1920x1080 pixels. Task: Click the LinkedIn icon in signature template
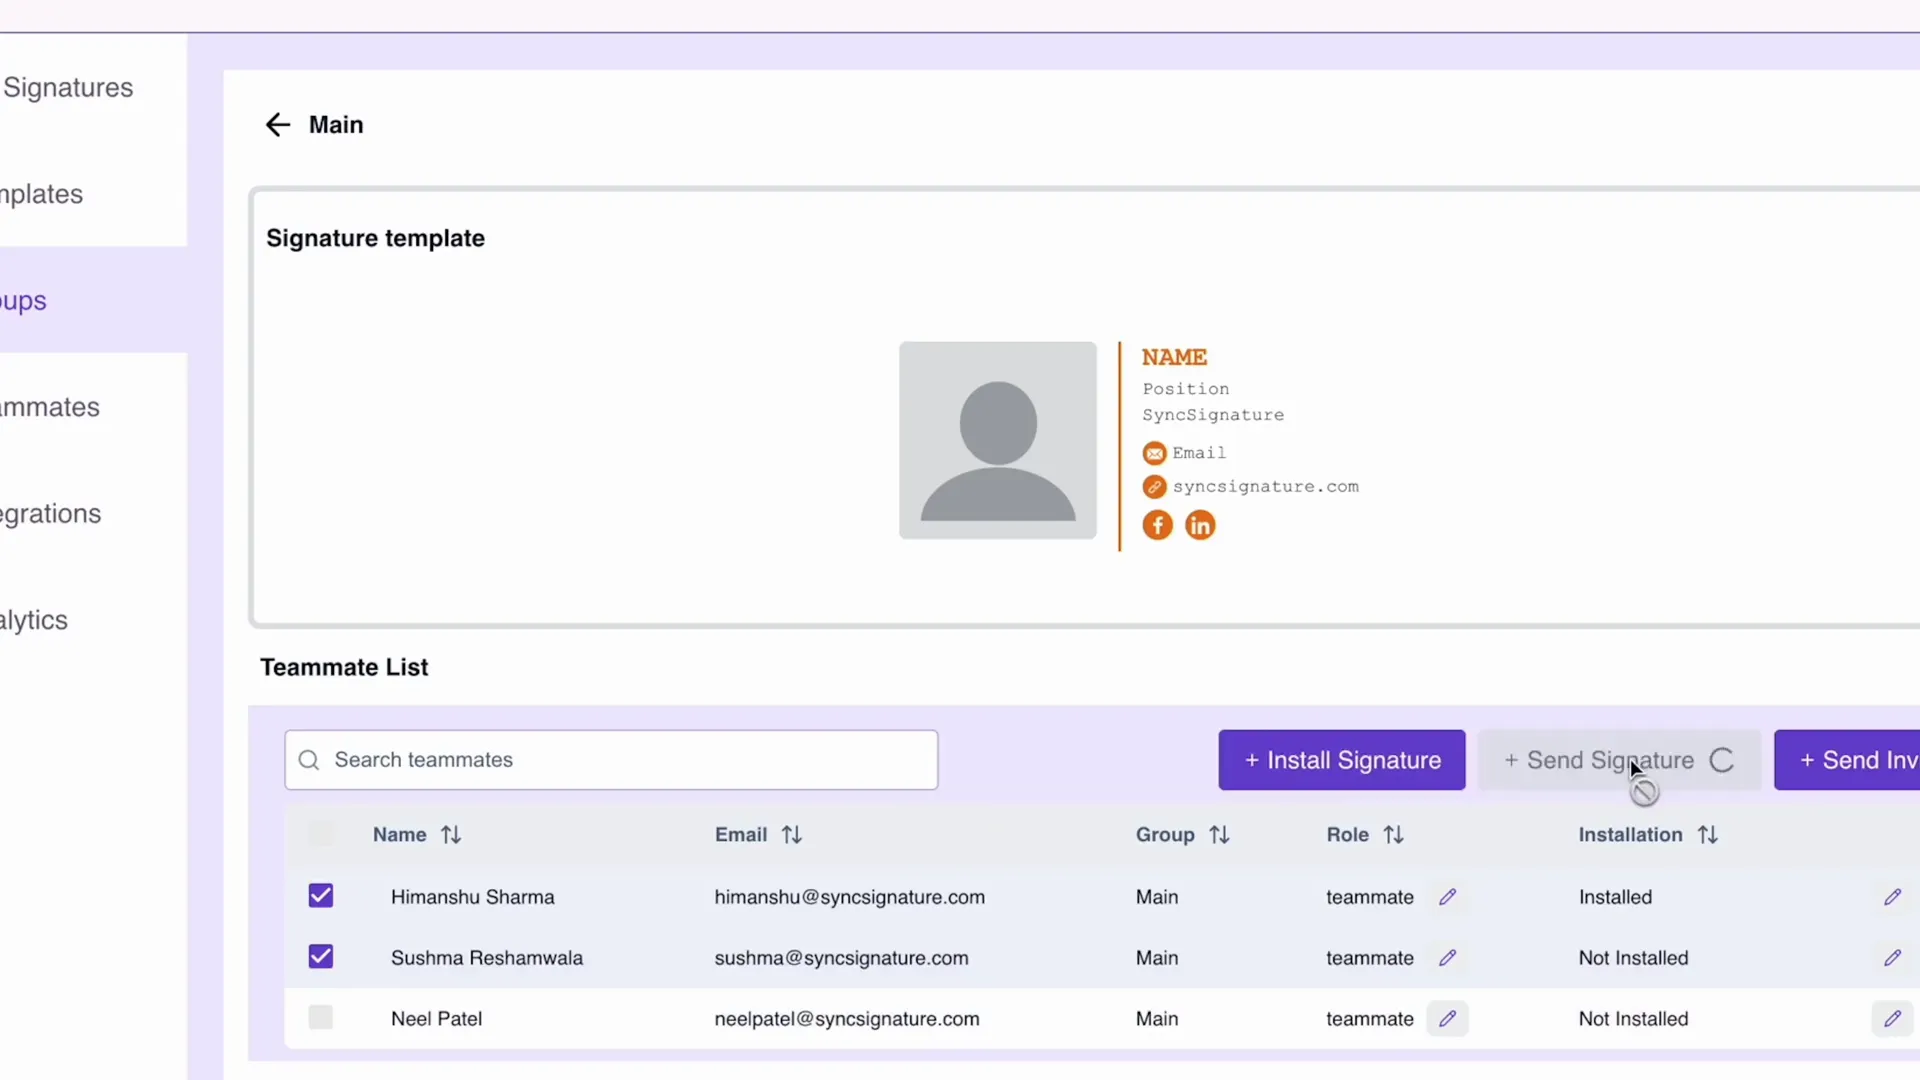[x=1200, y=525]
